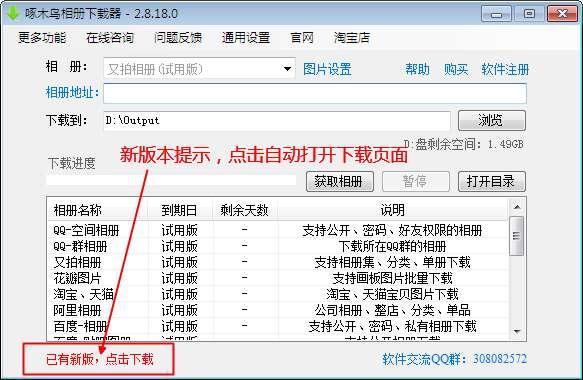Open the 图片设置 link
Viewport: 583px width, 380px height.
click(x=327, y=69)
